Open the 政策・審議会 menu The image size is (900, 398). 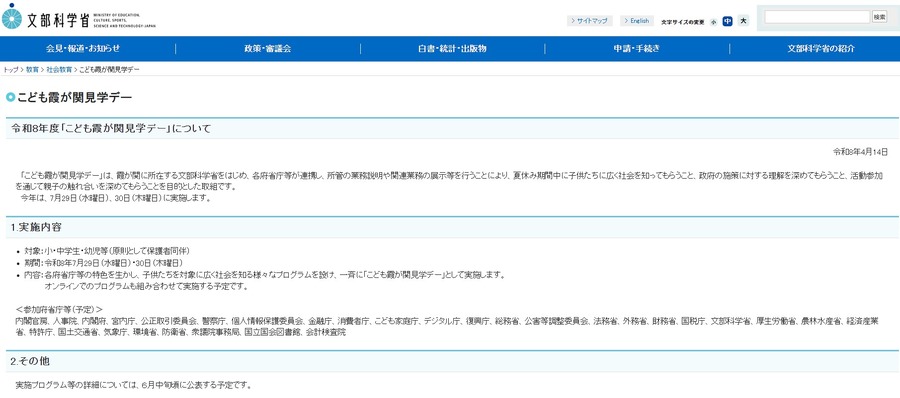pyautogui.click(x=267, y=49)
